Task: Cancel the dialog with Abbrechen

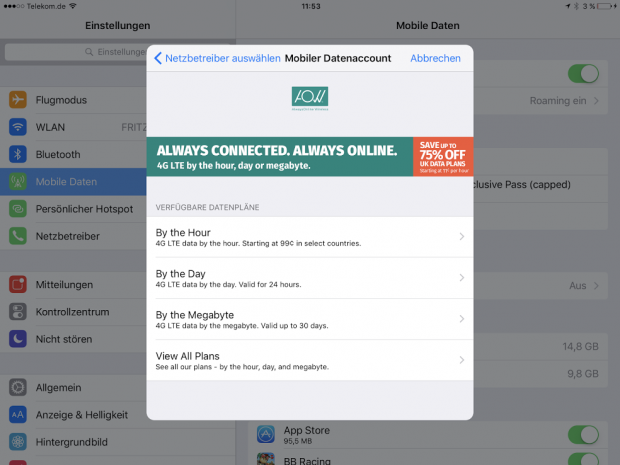Action: click(435, 58)
